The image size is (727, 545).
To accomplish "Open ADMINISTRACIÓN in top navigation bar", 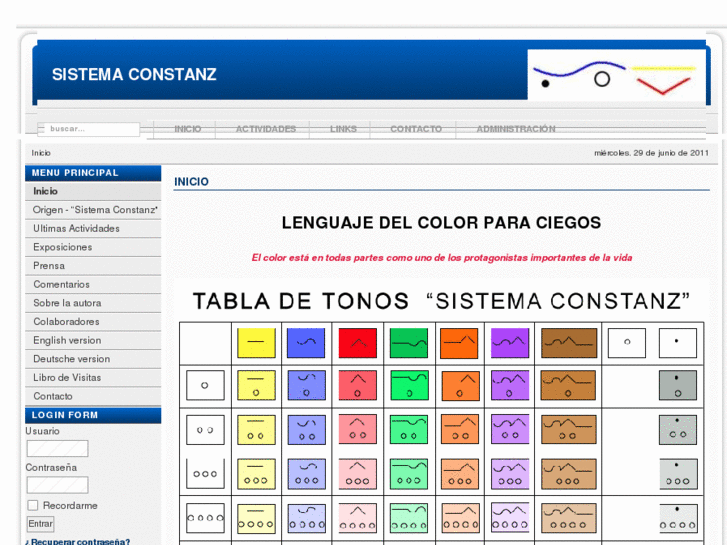I will (x=516, y=129).
